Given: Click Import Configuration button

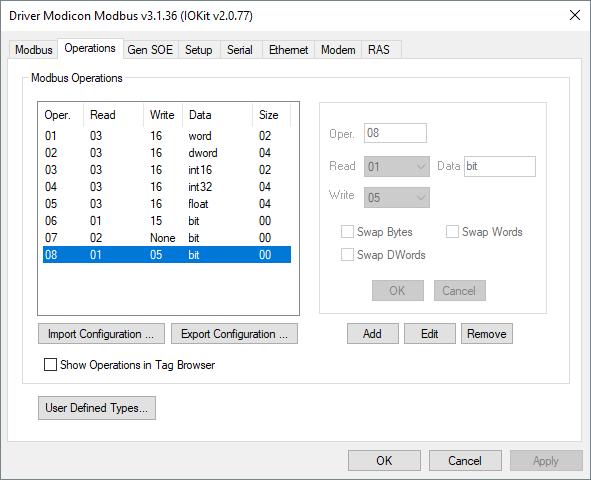Looking at the screenshot, I should click(x=101, y=334).
